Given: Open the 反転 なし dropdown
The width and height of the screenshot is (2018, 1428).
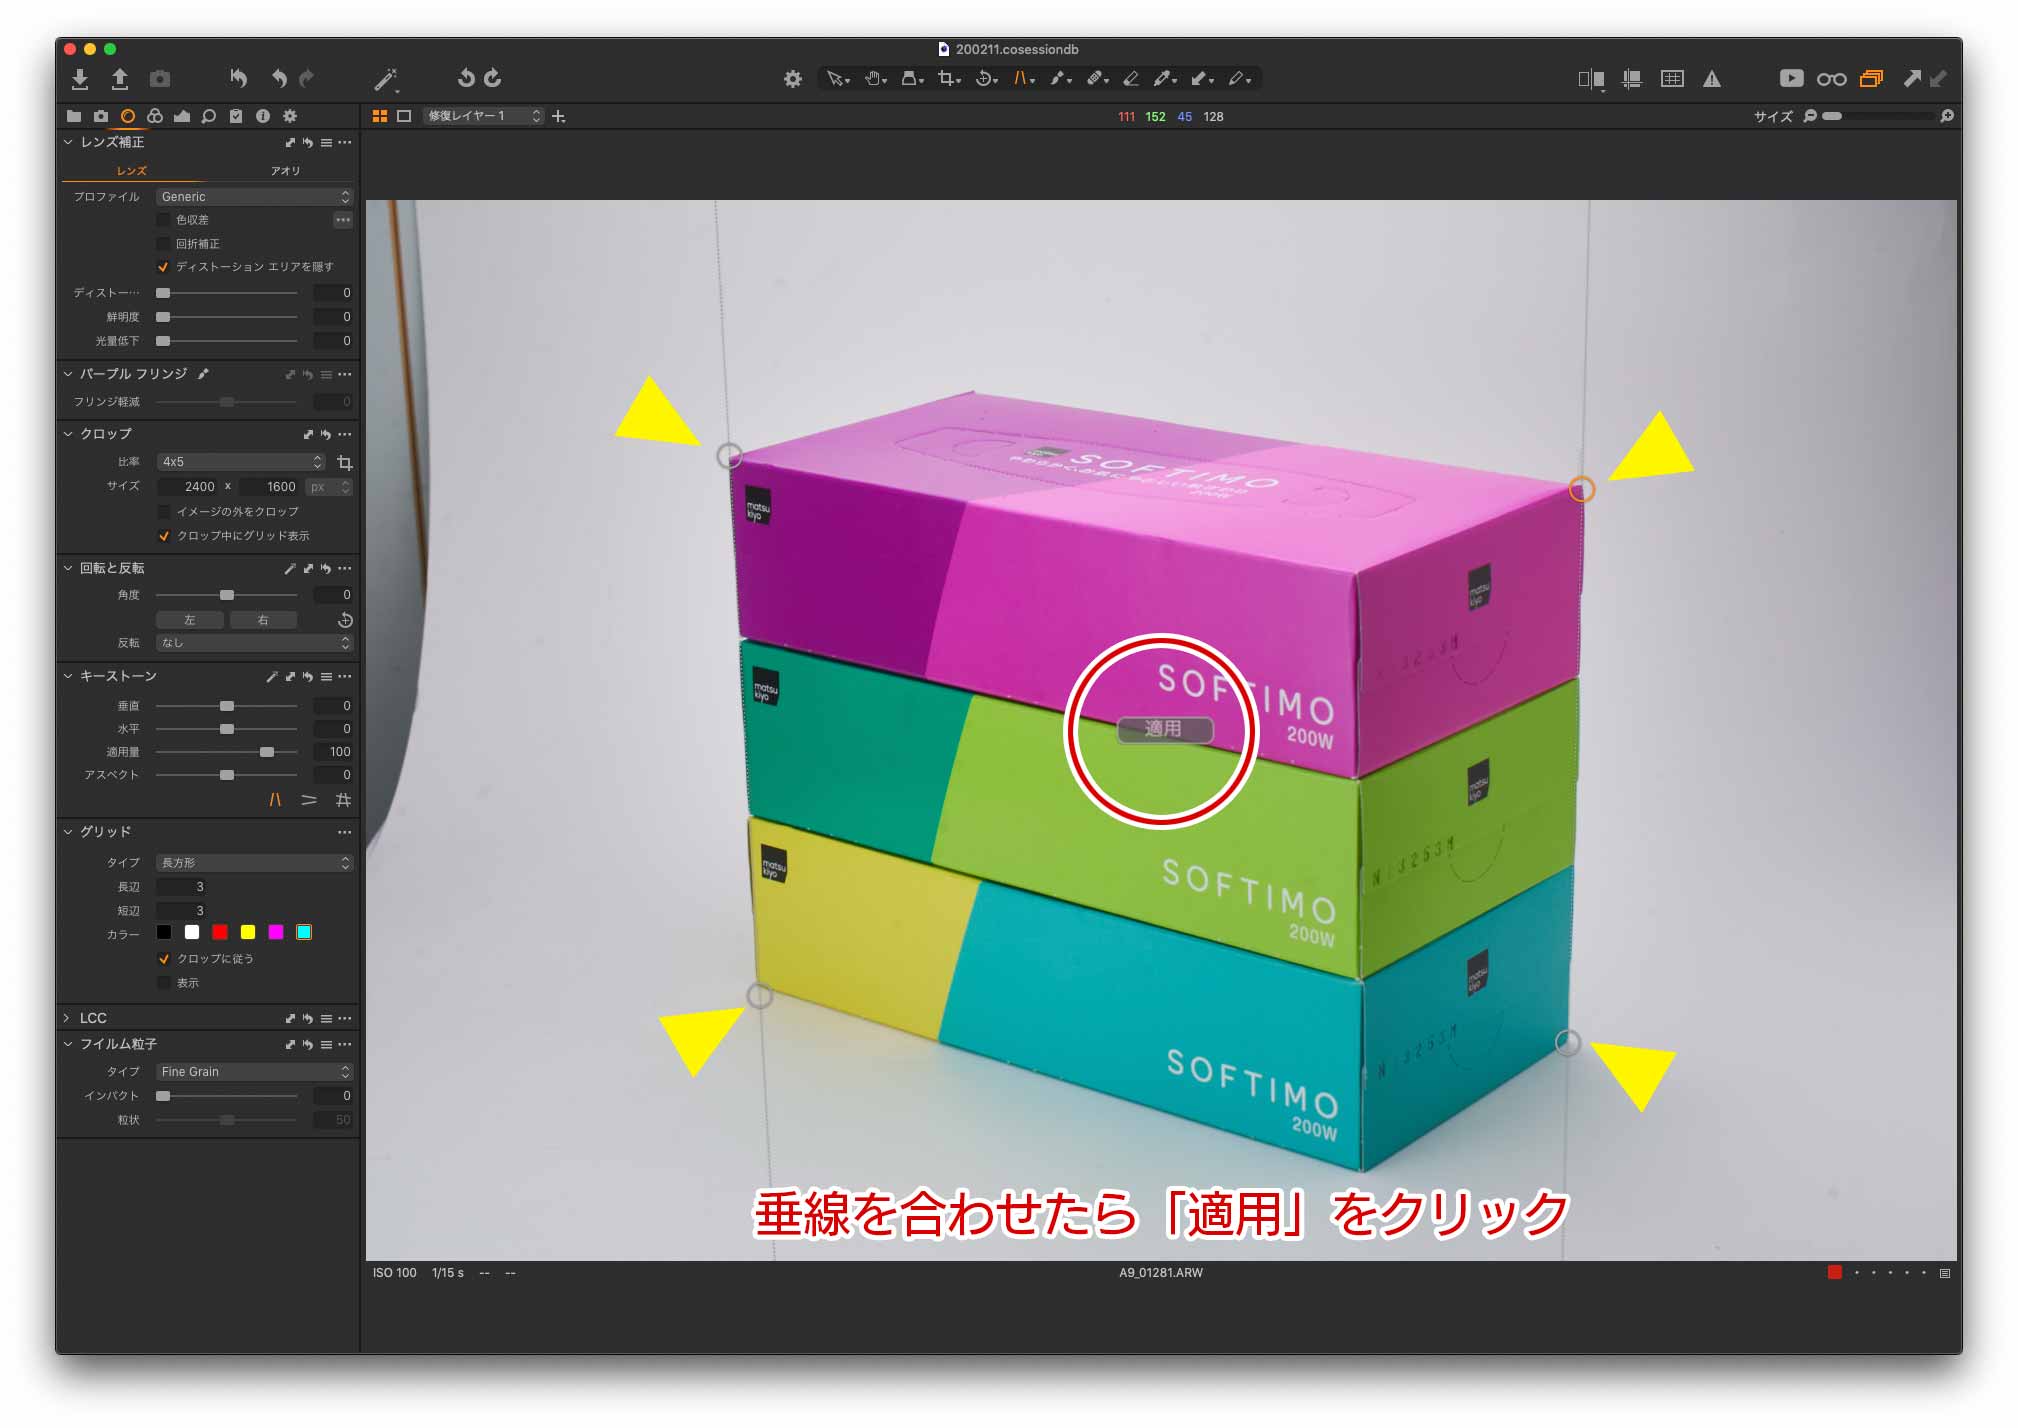Looking at the screenshot, I should [255, 643].
